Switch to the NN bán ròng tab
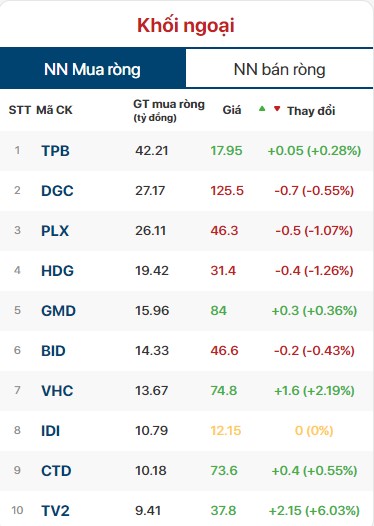 pos(279,69)
